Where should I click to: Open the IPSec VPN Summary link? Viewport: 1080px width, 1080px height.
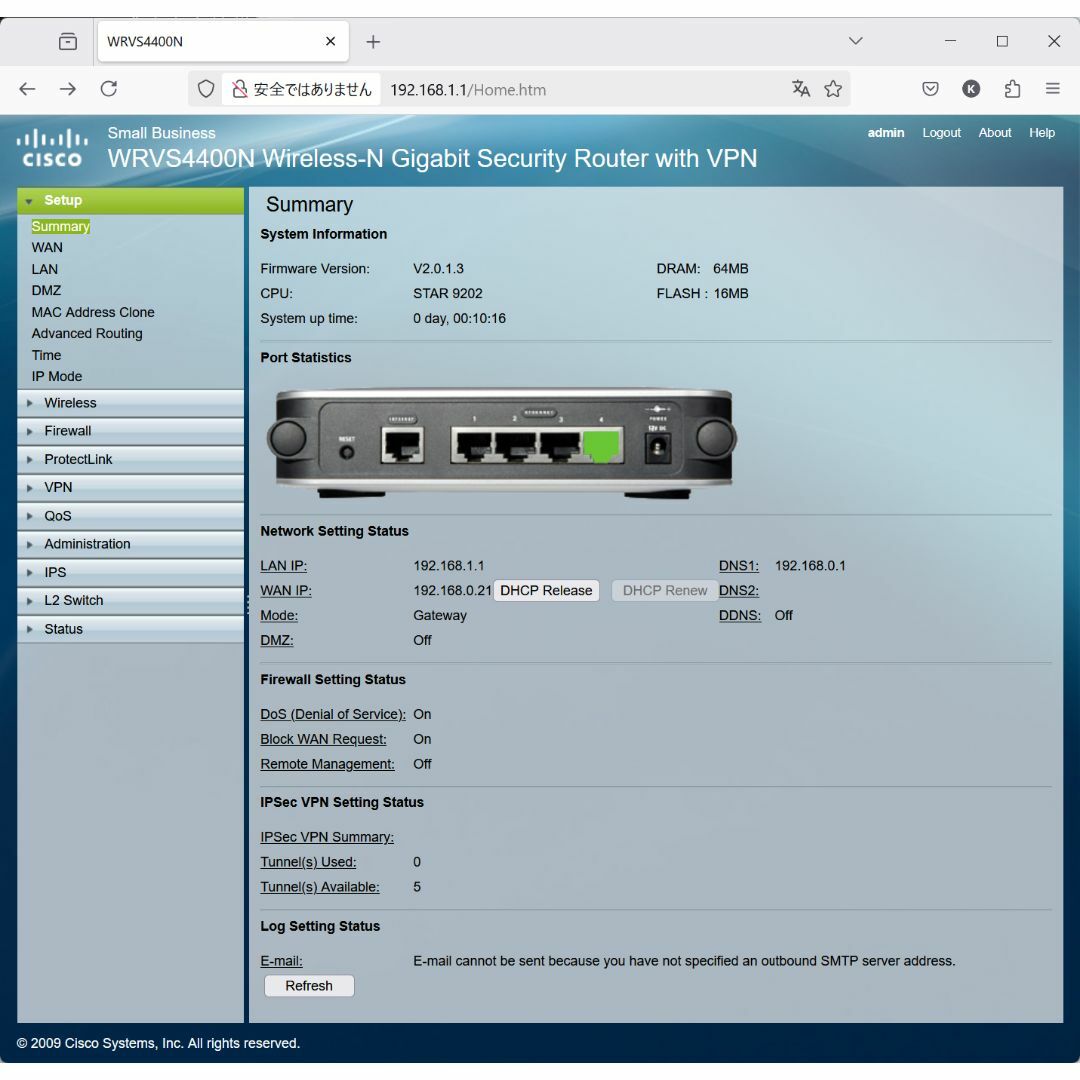point(327,837)
